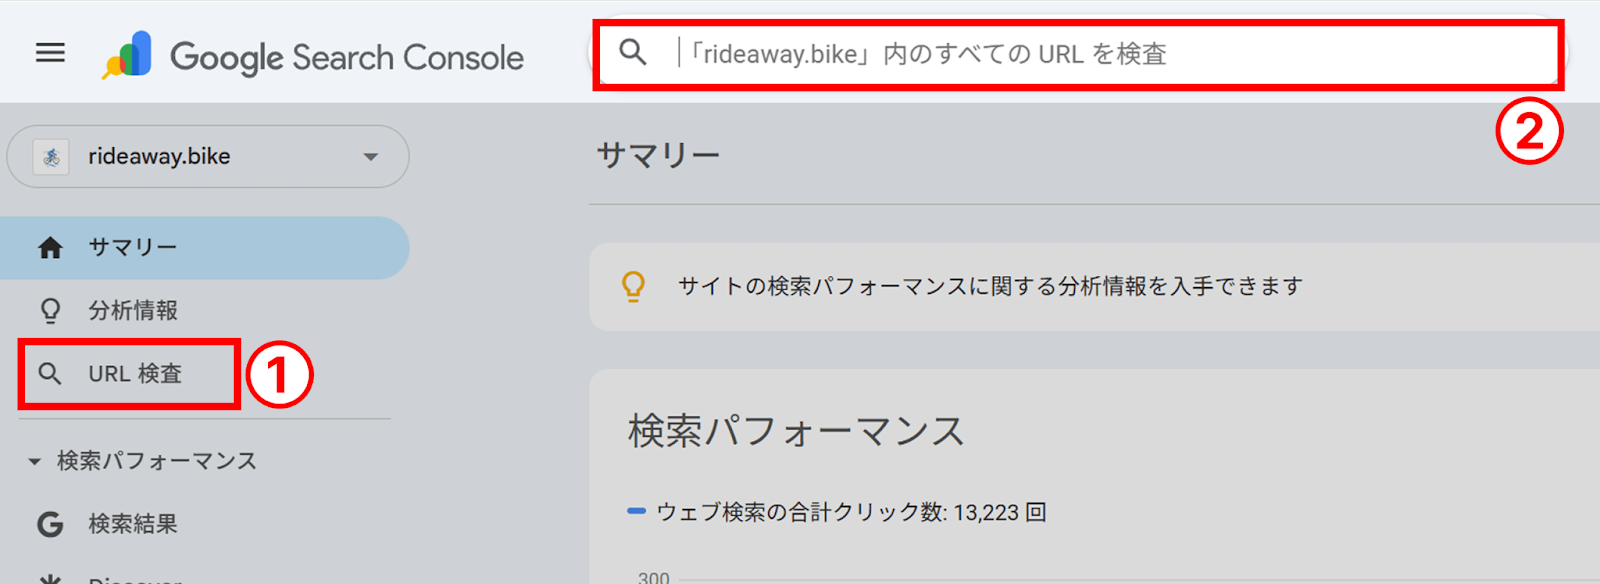Click the Google G icon beside 検索結果
This screenshot has height=584, width=1600.
coord(50,524)
